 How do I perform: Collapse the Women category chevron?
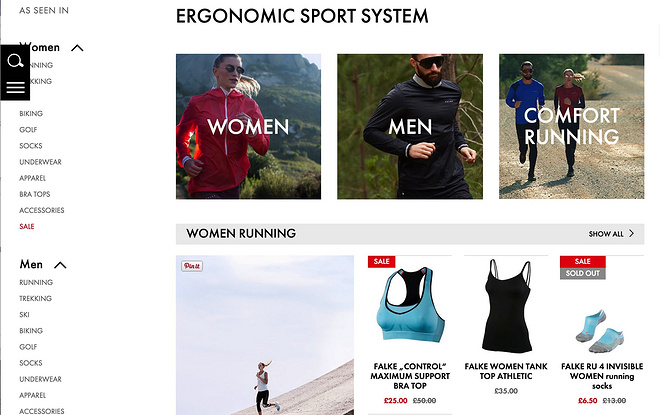77,48
